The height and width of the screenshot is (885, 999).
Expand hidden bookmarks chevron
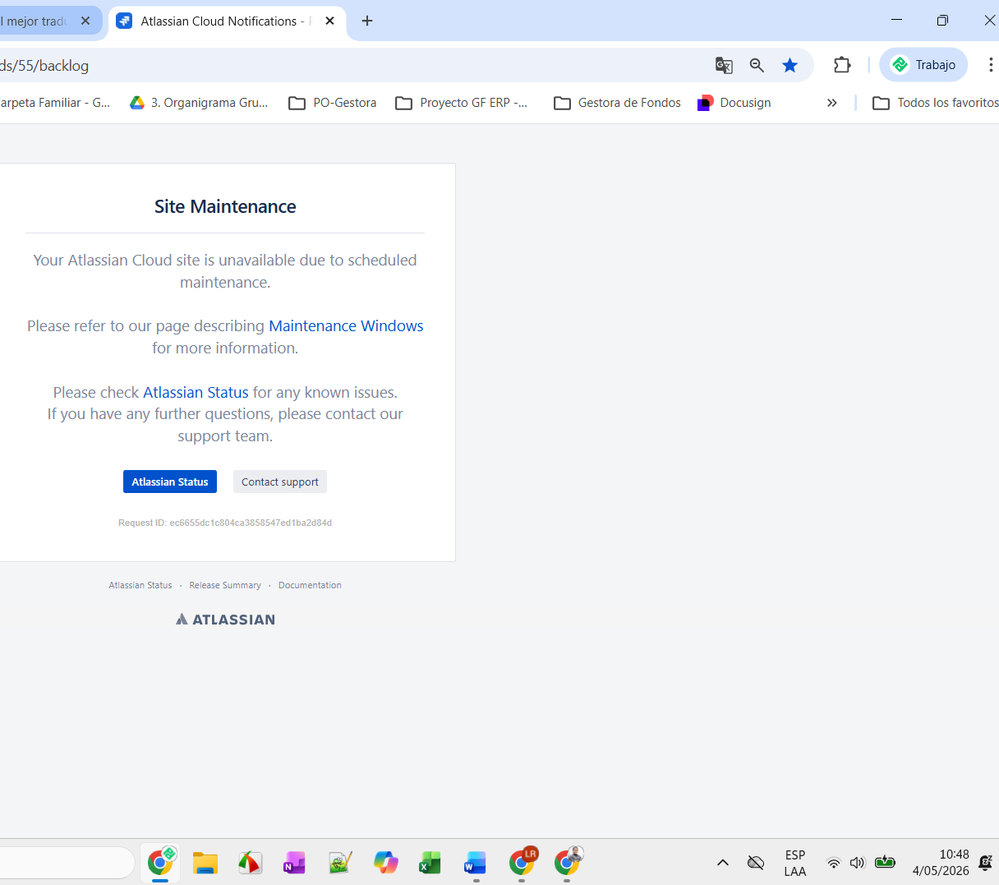(x=831, y=103)
